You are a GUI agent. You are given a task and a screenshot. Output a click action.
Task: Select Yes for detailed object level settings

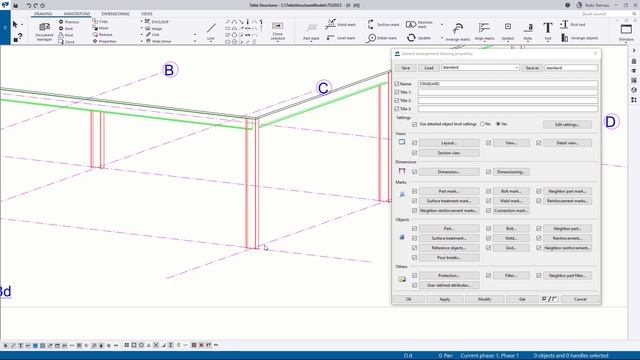point(498,124)
